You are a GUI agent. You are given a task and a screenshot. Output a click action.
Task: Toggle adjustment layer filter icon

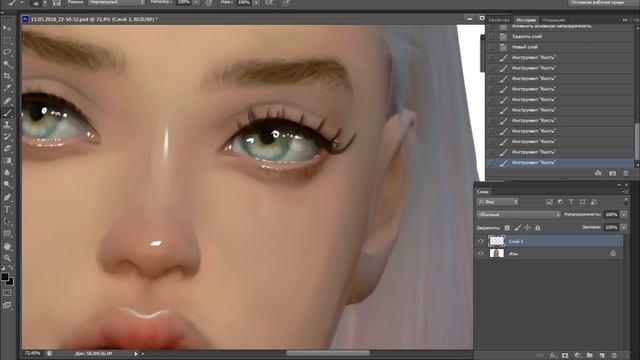[560, 202]
